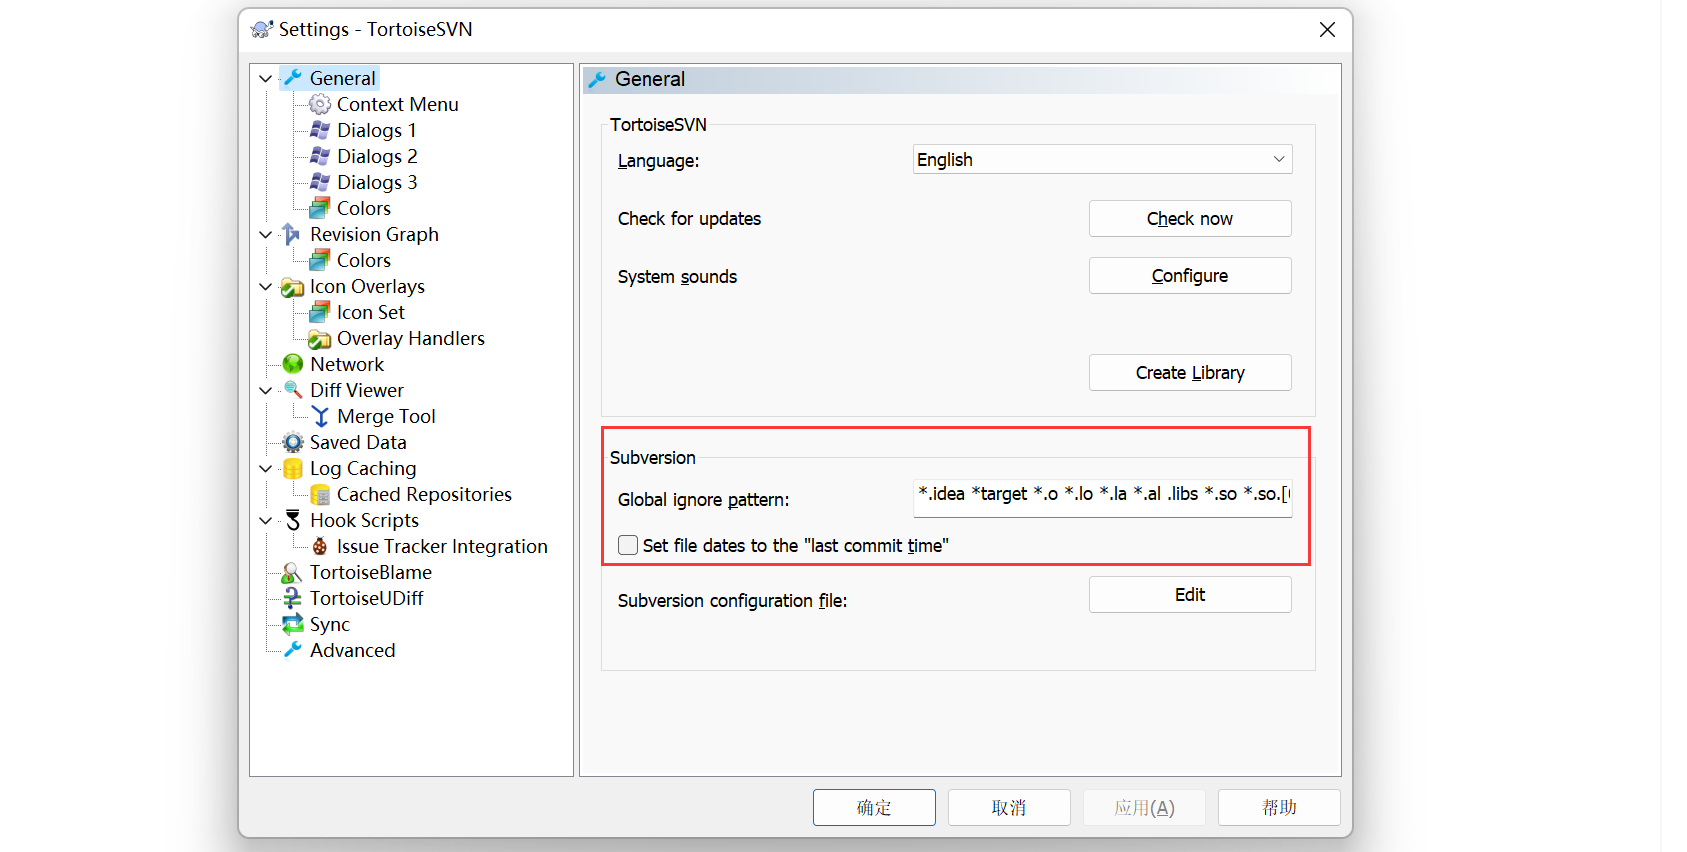Click the TortoiseUDiff icon
This screenshot has height=852, width=1687.
coord(292,598)
